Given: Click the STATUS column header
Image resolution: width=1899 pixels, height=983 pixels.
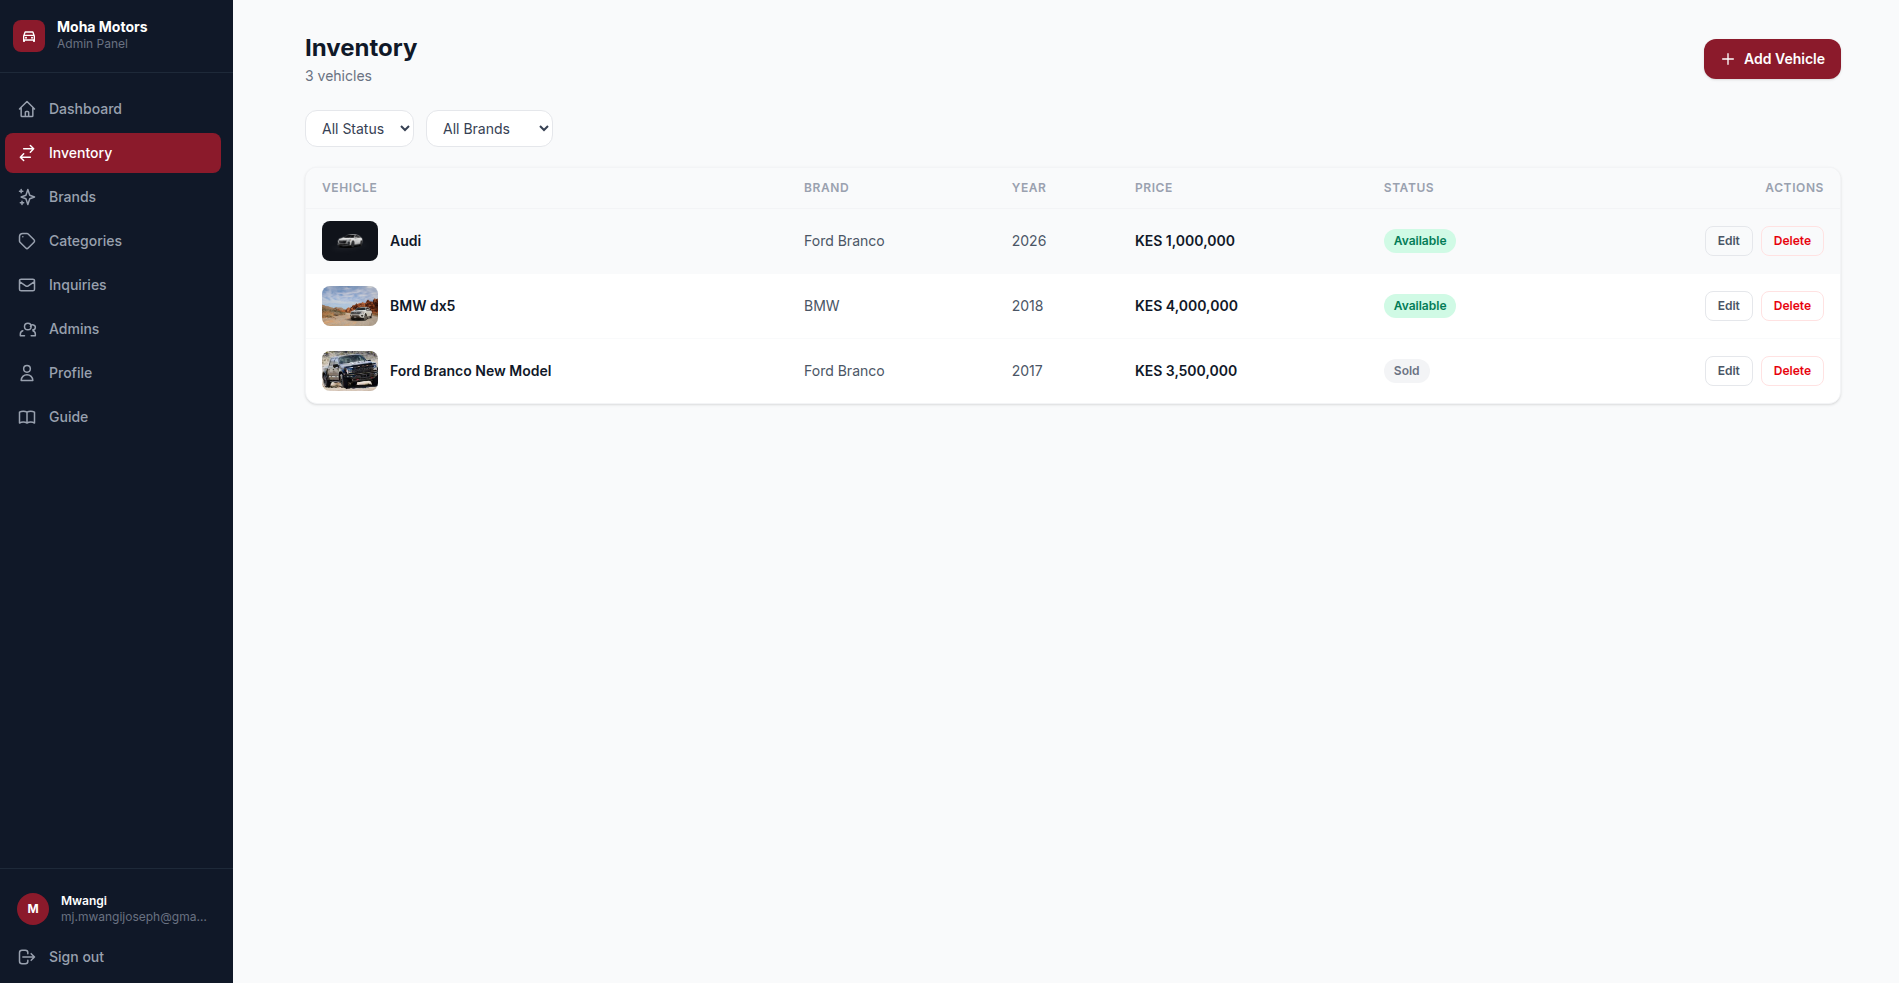Looking at the screenshot, I should coord(1409,188).
